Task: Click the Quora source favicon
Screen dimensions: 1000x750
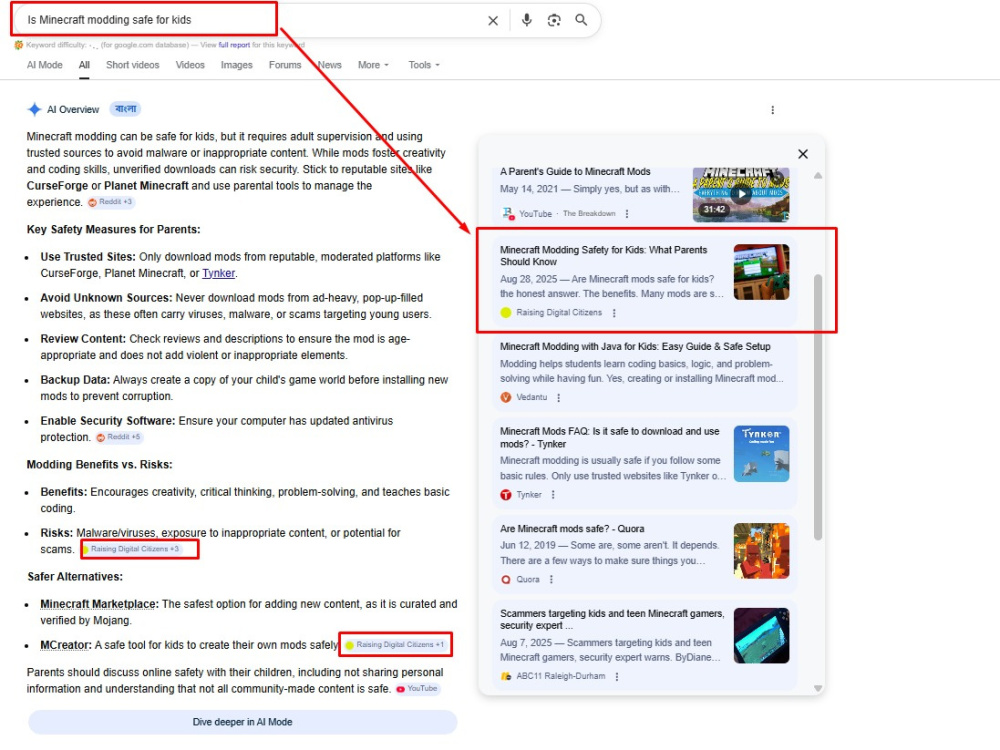Action: click(506, 579)
